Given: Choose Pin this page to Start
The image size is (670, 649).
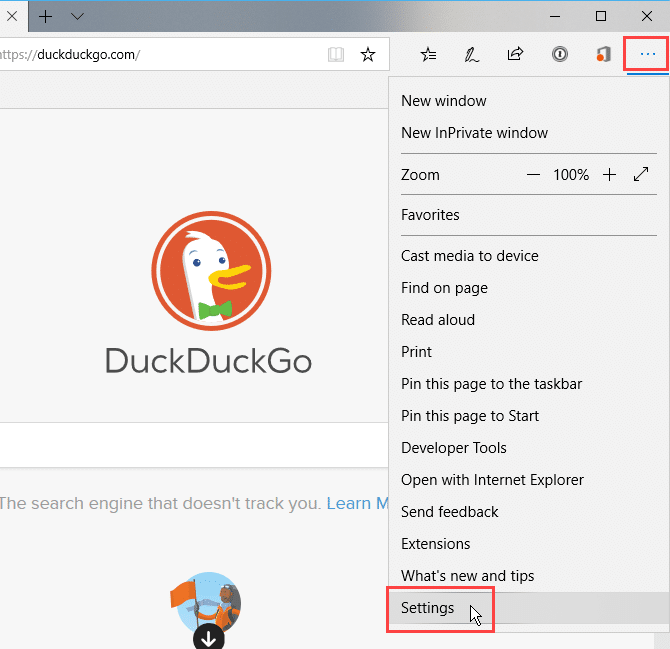Looking at the screenshot, I should pyautogui.click(x=529, y=416).
